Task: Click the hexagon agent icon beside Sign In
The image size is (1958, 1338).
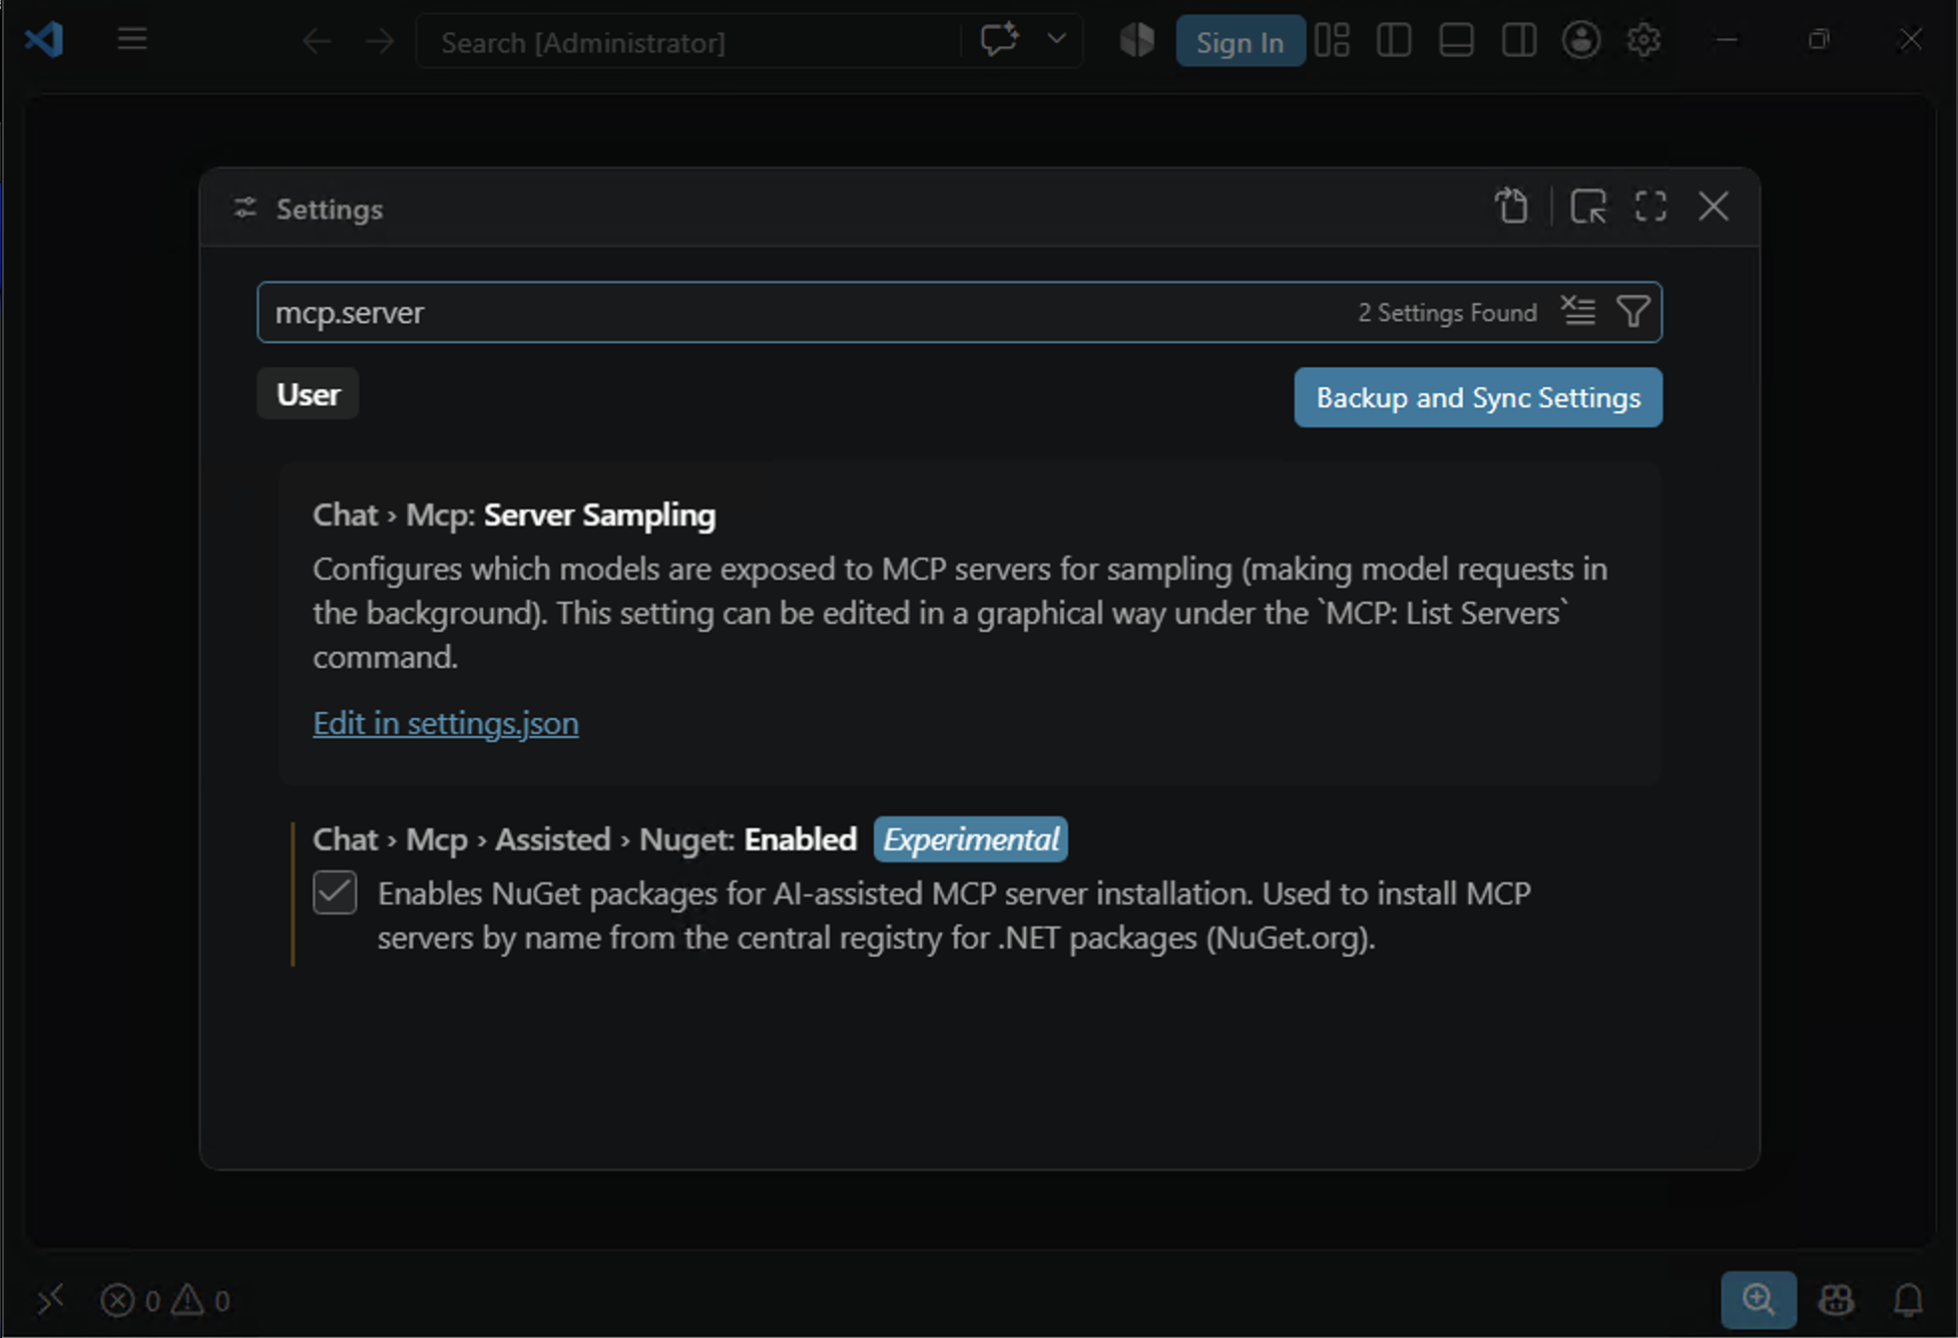Action: click(1137, 40)
